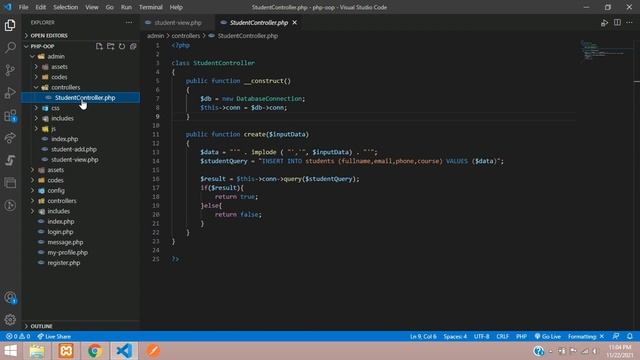Screen dimensions: 640x360
Task: Open the orange taskbar application icon
Action: (x=153, y=351)
